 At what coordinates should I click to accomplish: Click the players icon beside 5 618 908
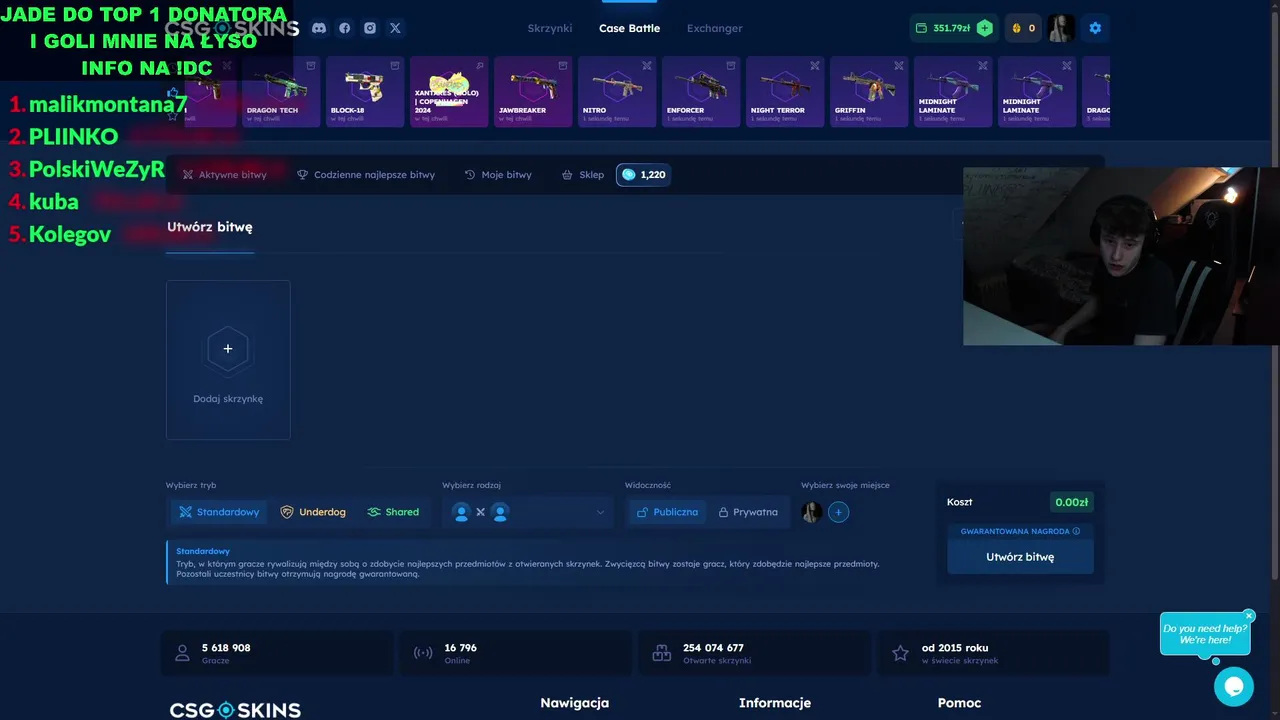pyautogui.click(x=182, y=653)
